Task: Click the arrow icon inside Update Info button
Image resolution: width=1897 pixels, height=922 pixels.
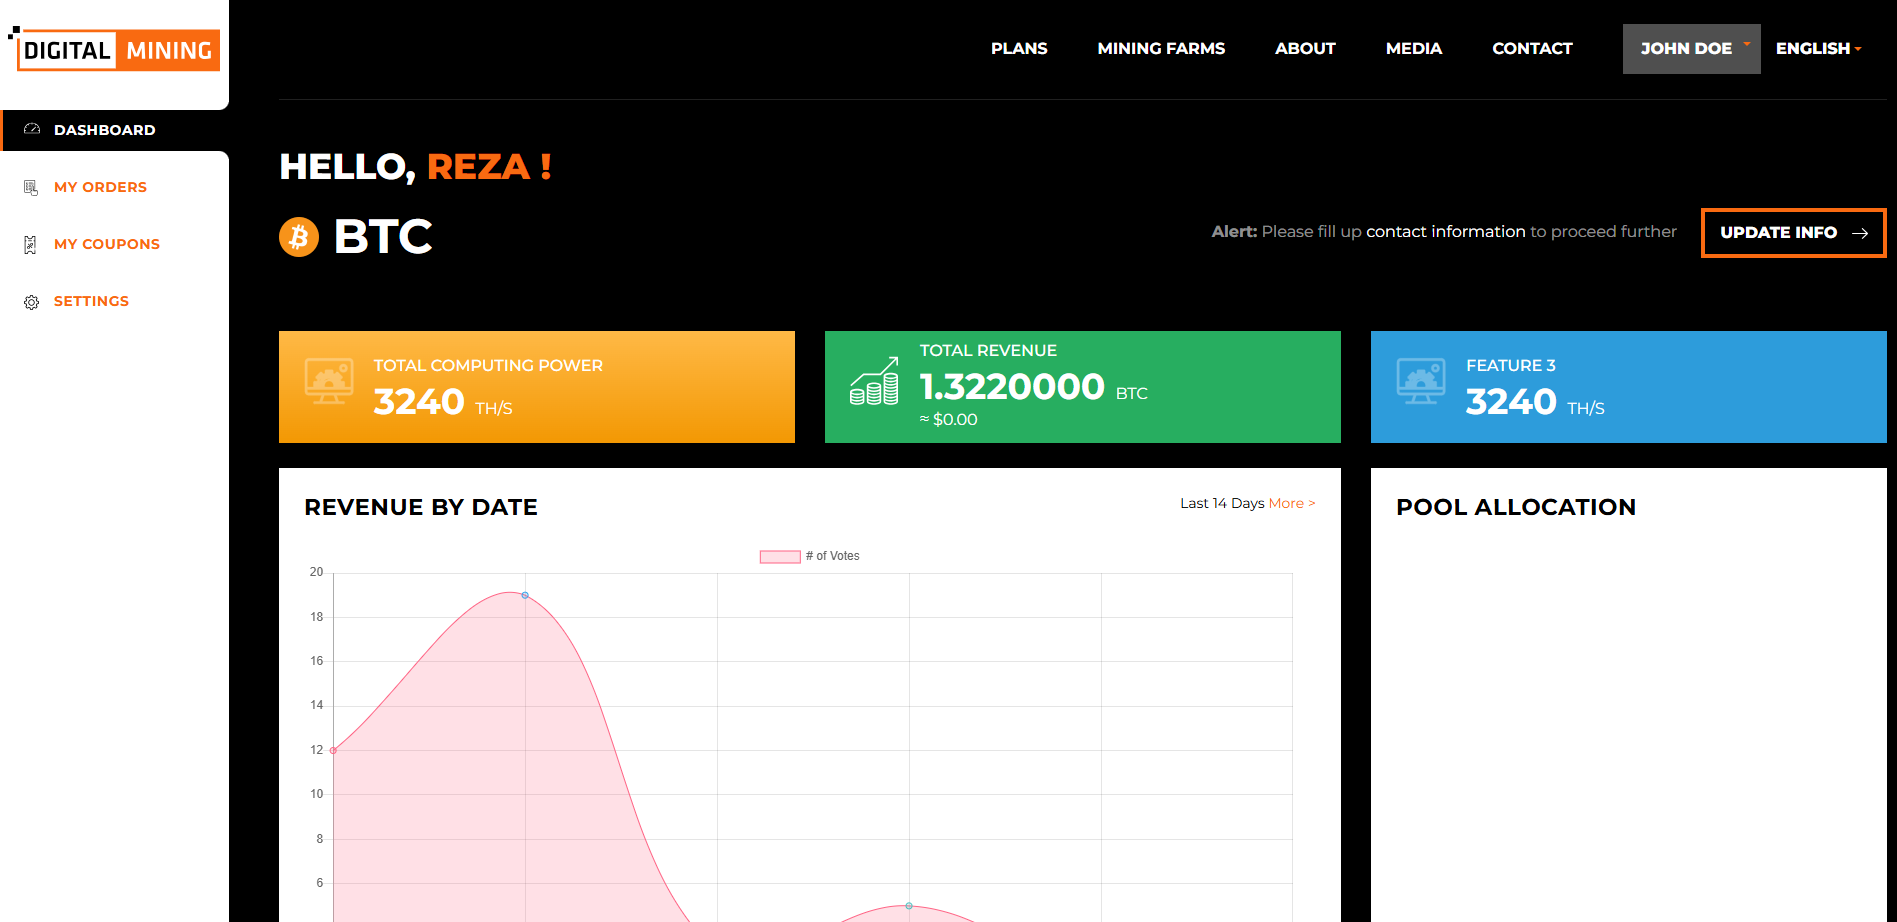Action: (x=1860, y=233)
